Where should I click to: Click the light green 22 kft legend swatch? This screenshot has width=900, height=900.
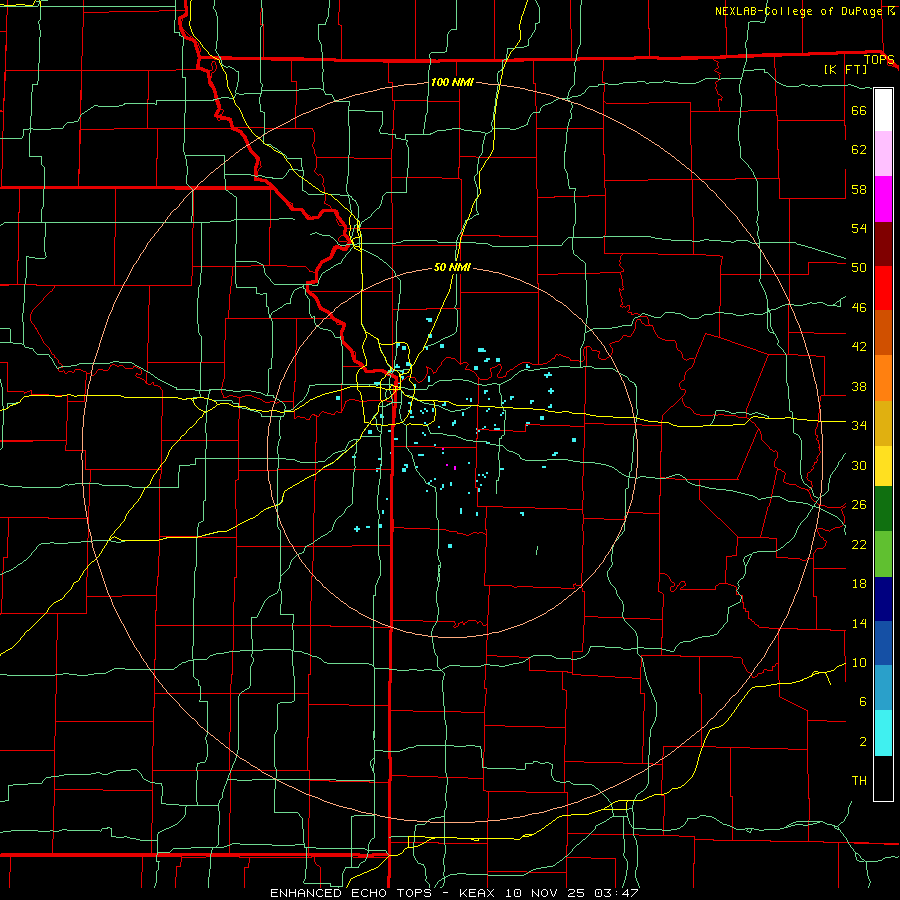tap(883, 554)
